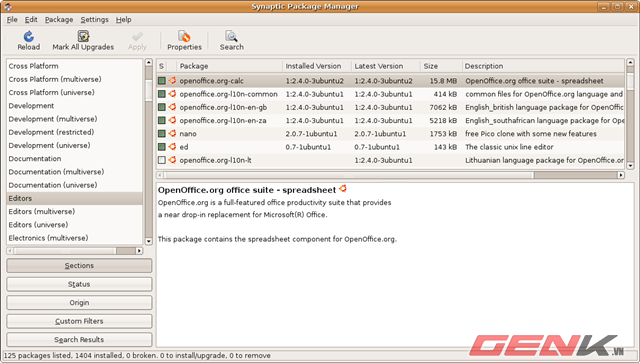Open the File menu
The width and height of the screenshot is (640, 363).
[x=12, y=20]
